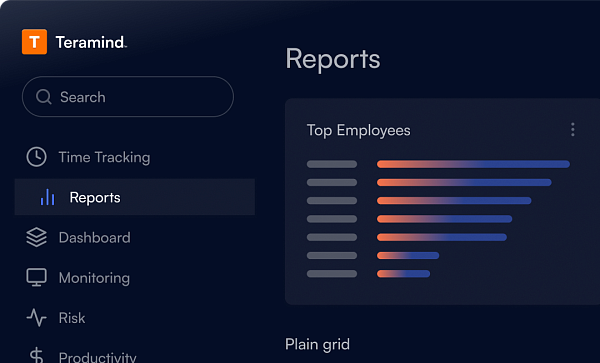The width and height of the screenshot is (600, 363).
Task: Navigate to the Risk section label
Action: [x=72, y=318]
